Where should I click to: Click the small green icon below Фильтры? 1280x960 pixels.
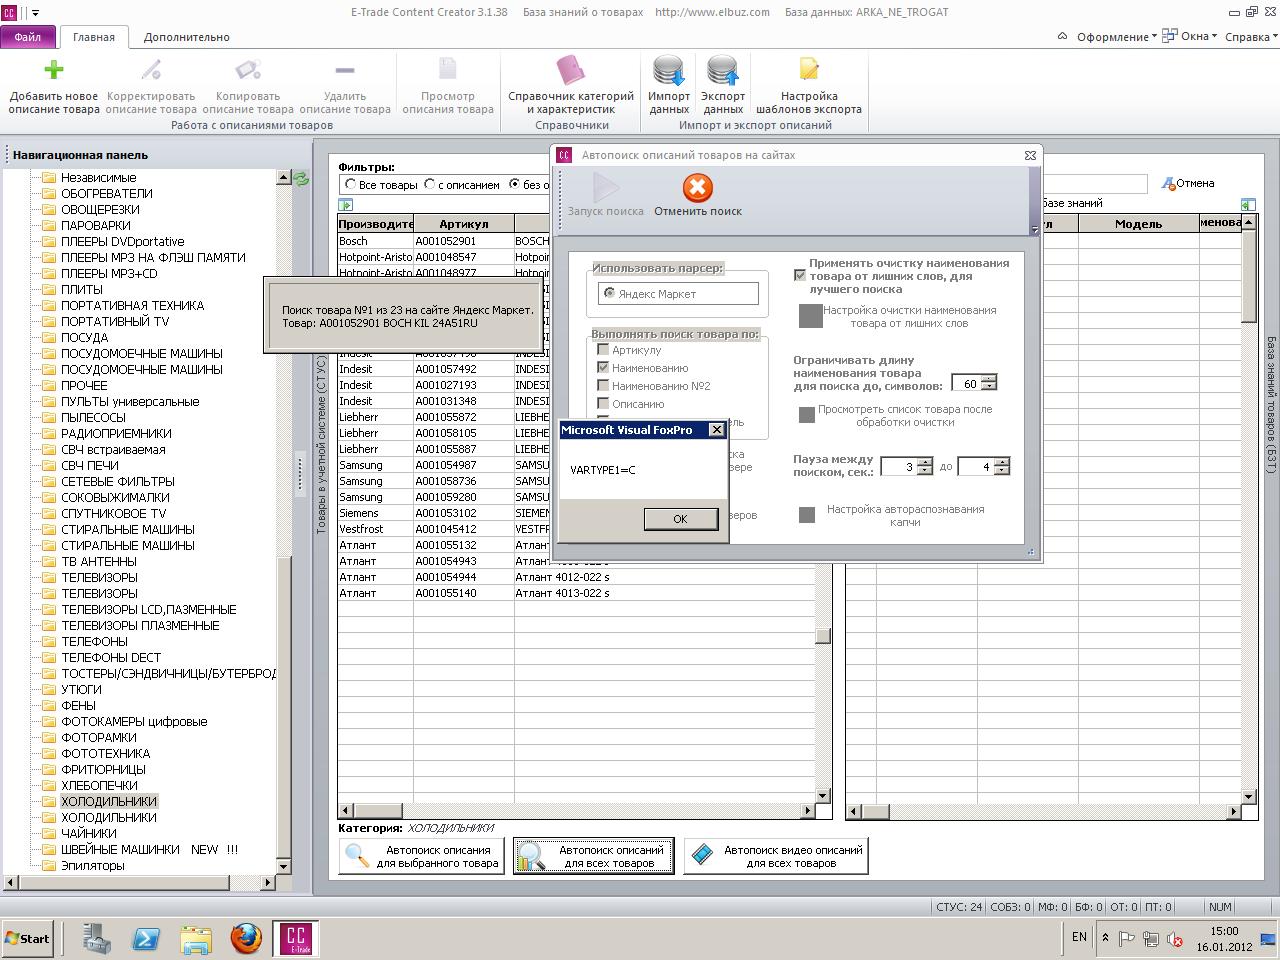(346, 204)
